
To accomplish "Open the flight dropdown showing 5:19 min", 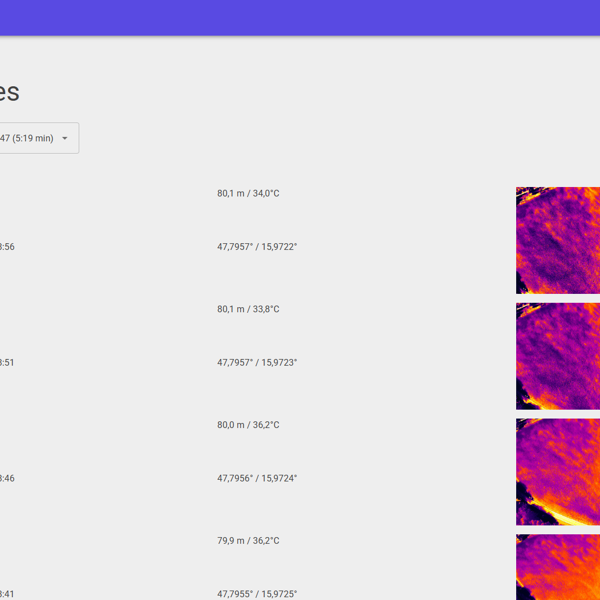I will (x=28, y=138).
